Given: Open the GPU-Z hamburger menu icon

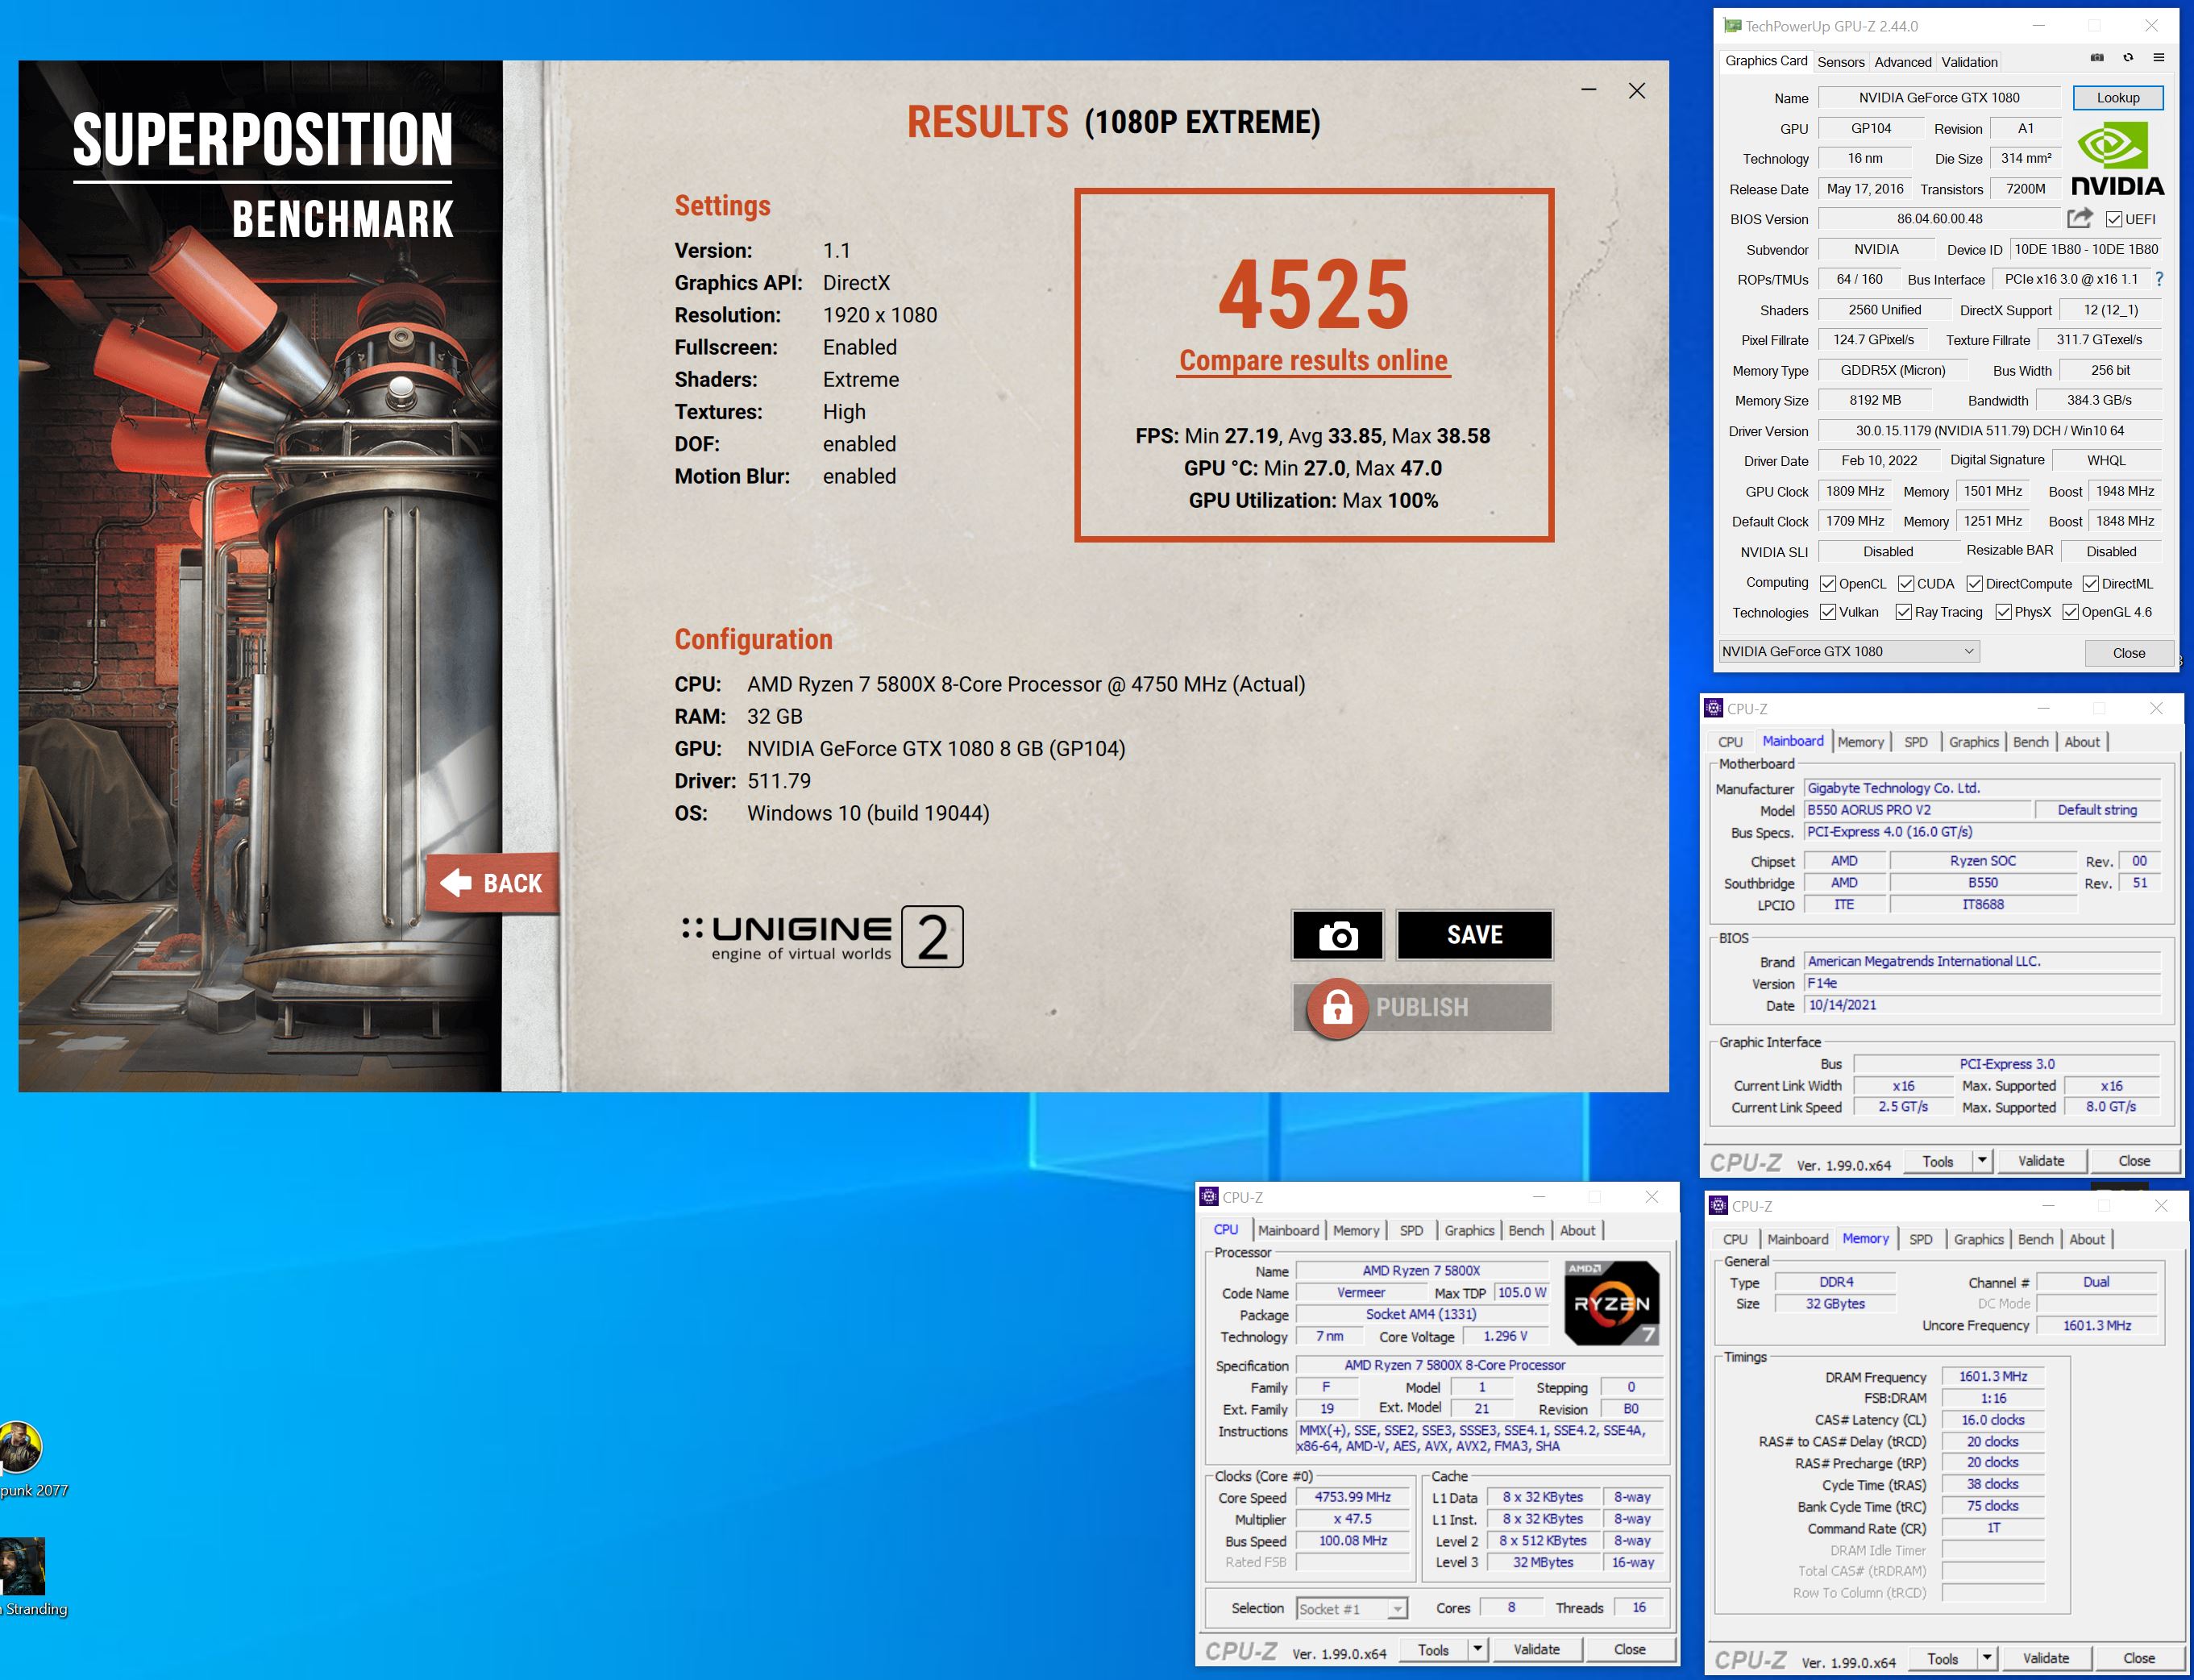Looking at the screenshot, I should (x=2159, y=58).
